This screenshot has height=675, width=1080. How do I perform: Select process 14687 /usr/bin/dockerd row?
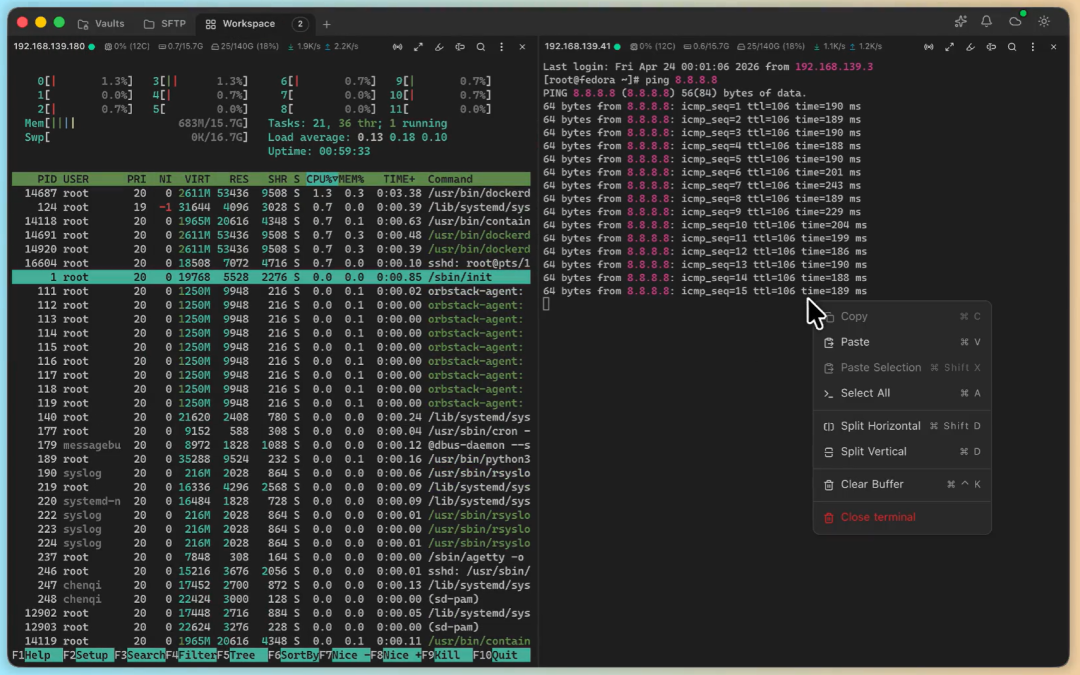click(x=271, y=194)
